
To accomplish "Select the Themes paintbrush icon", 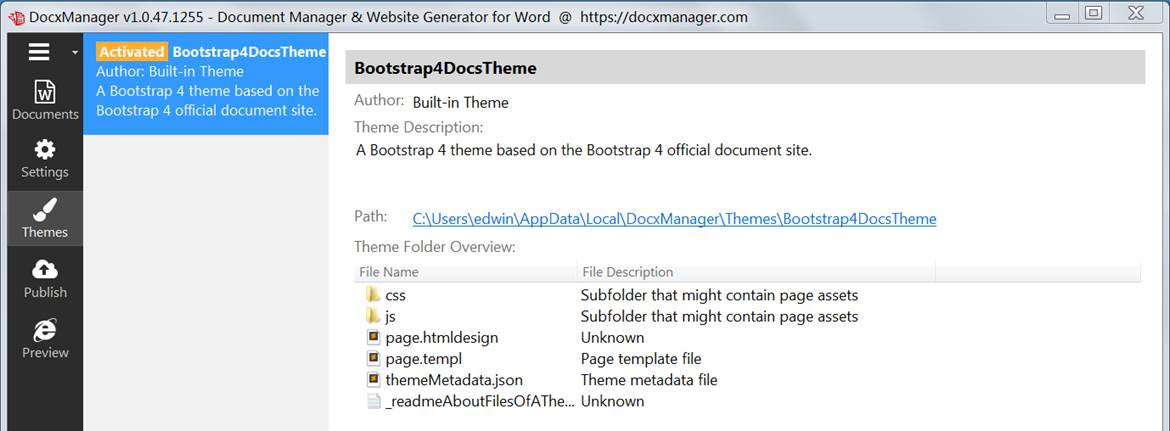I will point(45,210).
